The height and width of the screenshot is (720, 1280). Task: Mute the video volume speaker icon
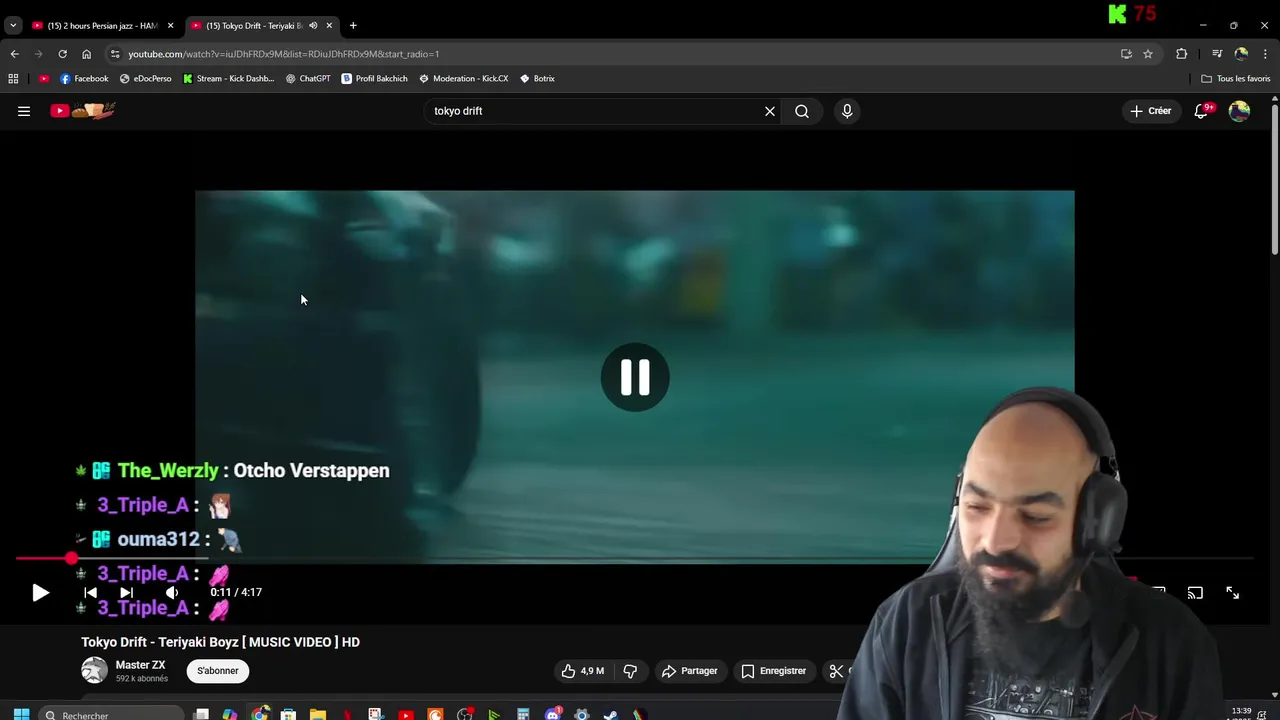point(171,593)
